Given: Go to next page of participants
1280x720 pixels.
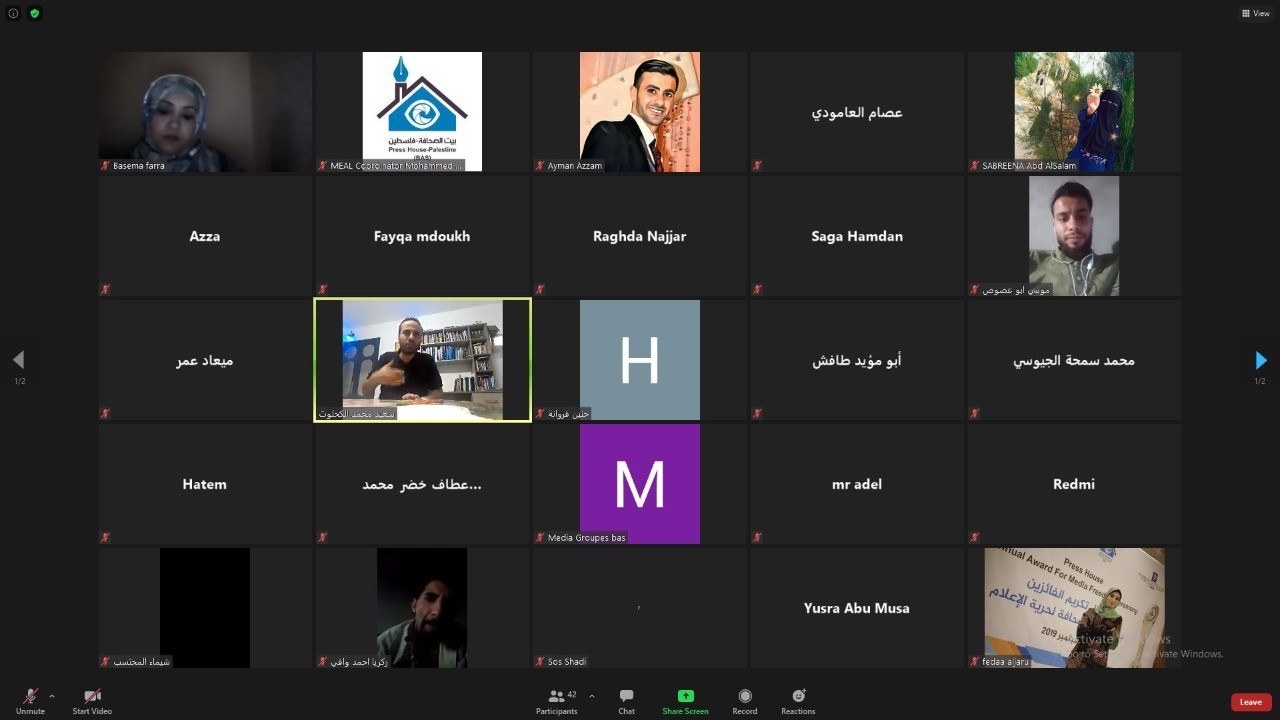Looking at the screenshot, I should point(1260,360).
